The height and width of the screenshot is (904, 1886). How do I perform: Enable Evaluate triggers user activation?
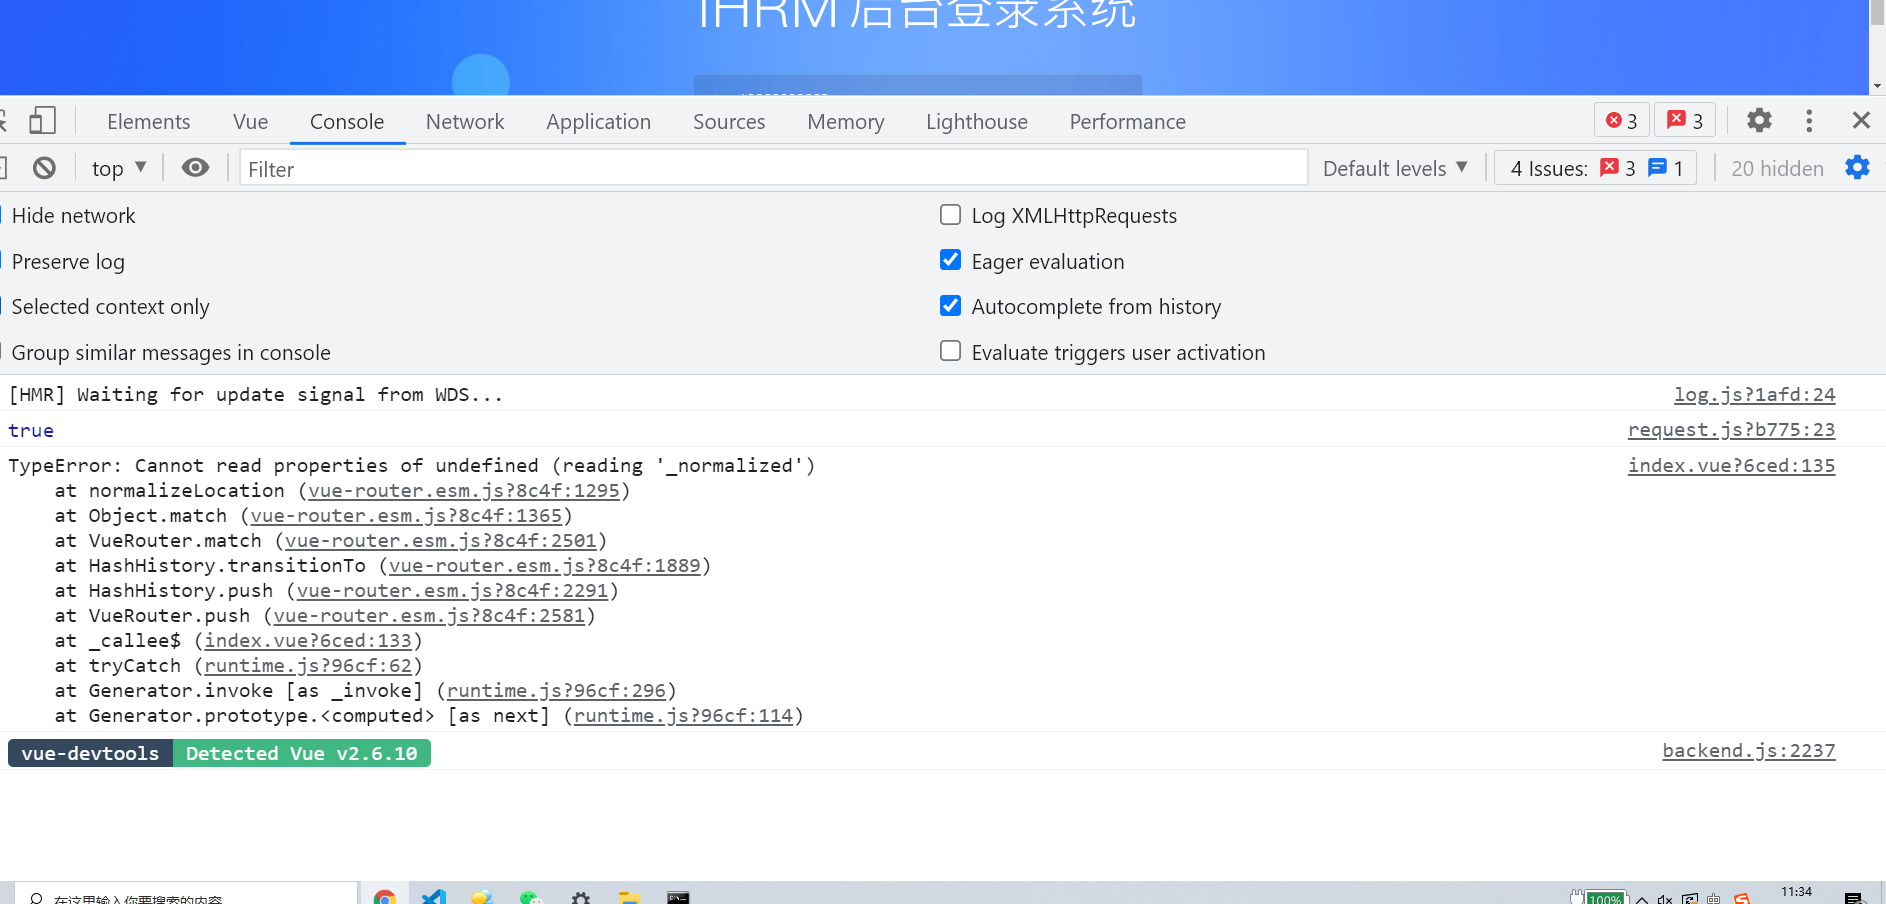pos(951,351)
